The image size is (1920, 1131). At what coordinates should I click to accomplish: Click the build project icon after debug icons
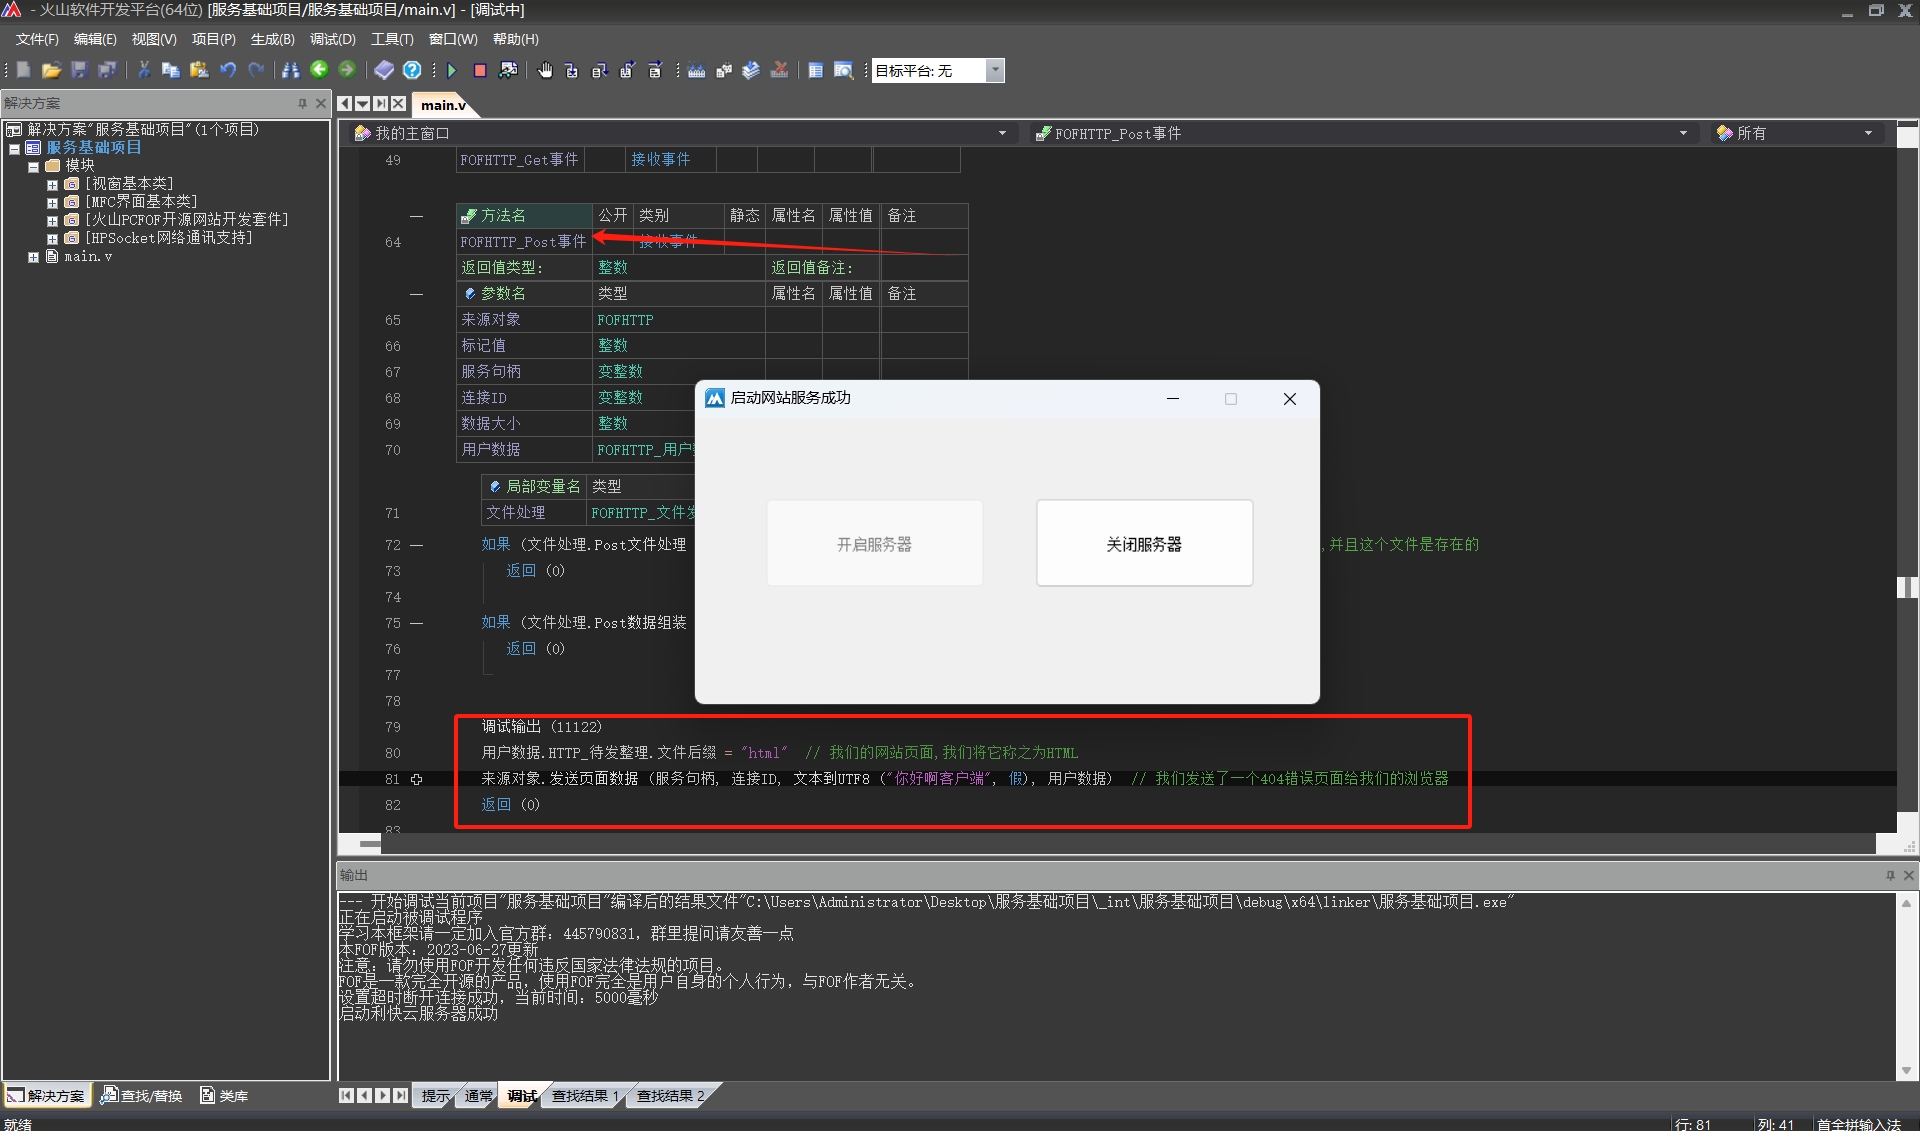(697, 70)
